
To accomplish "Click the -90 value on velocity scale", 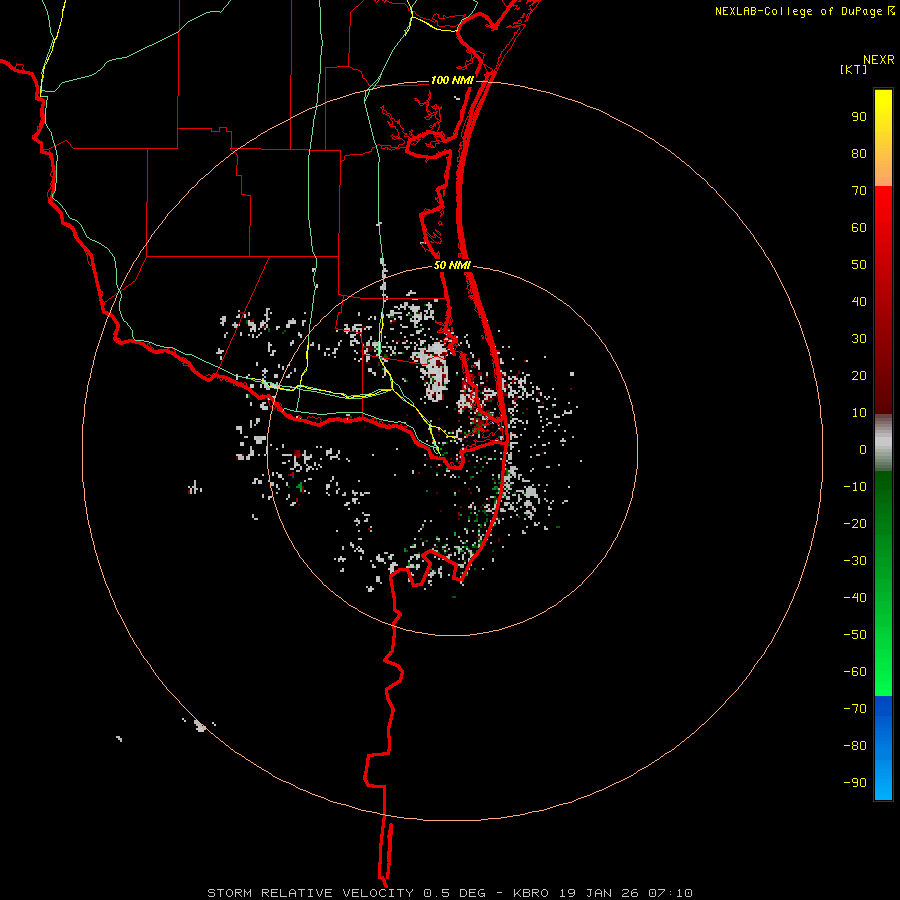I will 855,783.
